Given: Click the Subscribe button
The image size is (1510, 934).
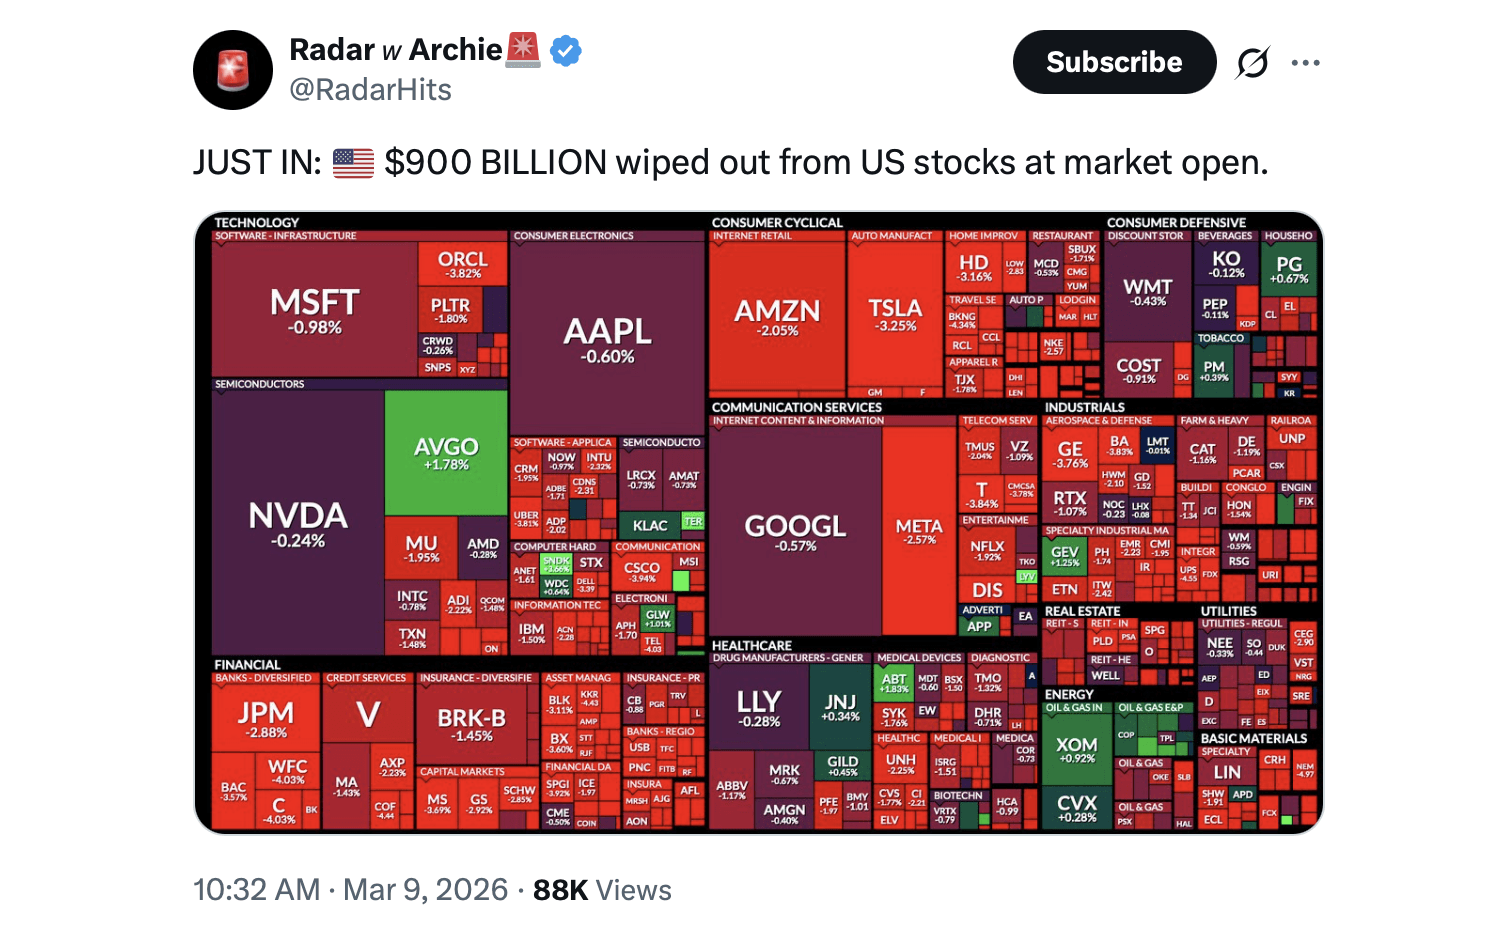Looking at the screenshot, I should [1114, 62].
